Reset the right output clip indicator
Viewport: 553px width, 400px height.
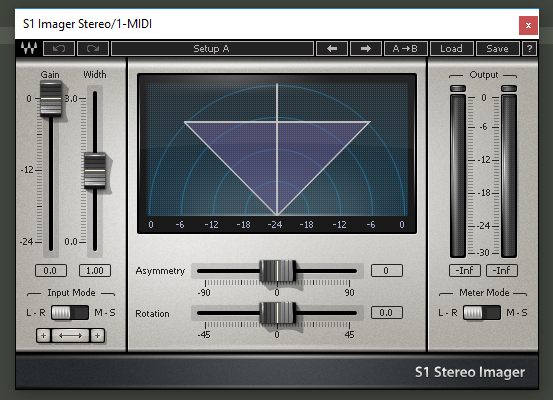pyautogui.click(x=509, y=88)
